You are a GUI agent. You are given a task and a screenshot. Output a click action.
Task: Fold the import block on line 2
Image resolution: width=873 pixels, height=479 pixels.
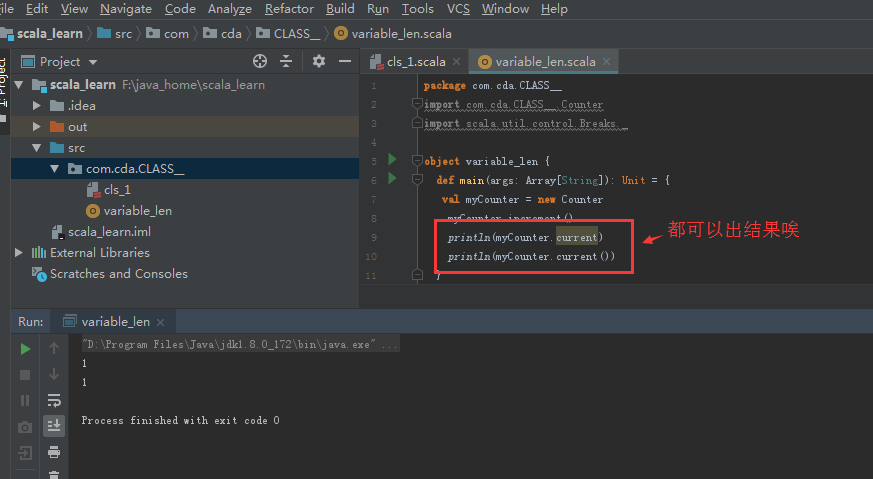(417, 104)
